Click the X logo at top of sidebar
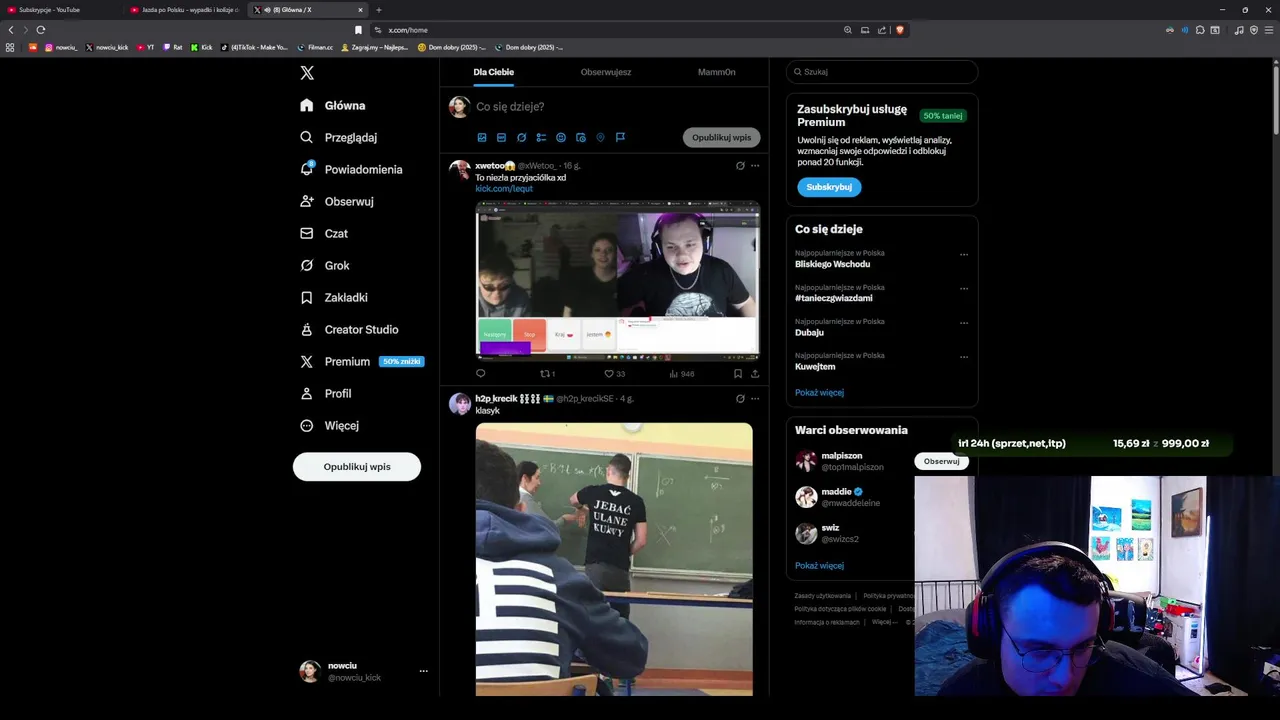1280x720 pixels. (x=307, y=73)
